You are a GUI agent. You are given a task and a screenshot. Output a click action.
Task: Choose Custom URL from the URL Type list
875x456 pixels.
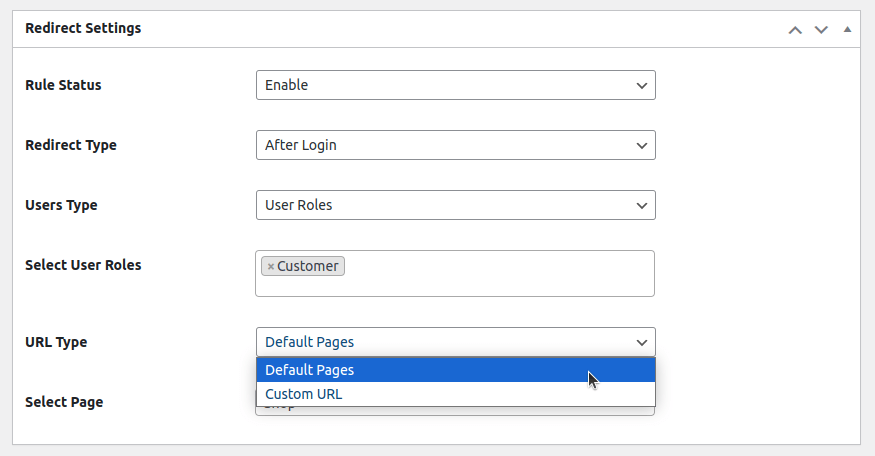click(x=304, y=394)
